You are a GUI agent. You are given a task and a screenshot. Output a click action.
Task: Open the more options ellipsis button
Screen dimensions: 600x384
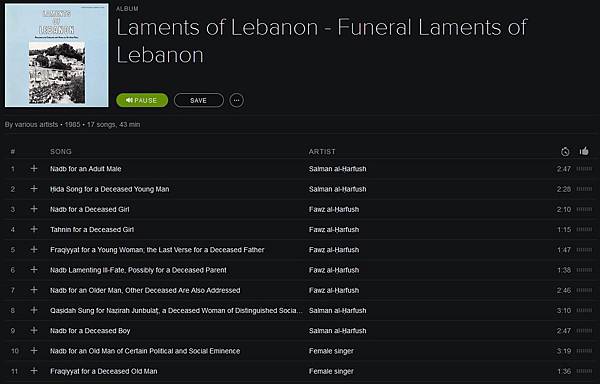click(x=236, y=100)
